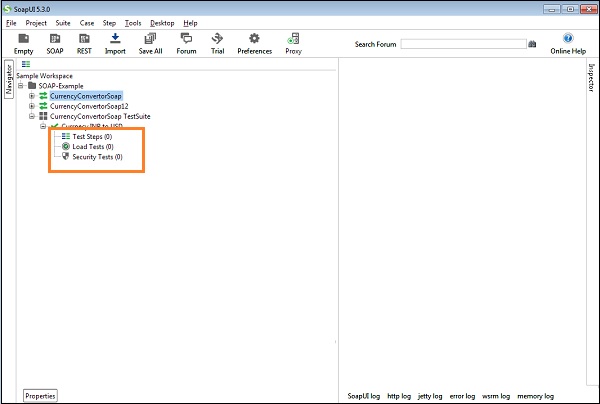Image resolution: width=600 pixels, height=404 pixels.
Task: Switch to the wsrm log tab
Action: coord(496,396)
